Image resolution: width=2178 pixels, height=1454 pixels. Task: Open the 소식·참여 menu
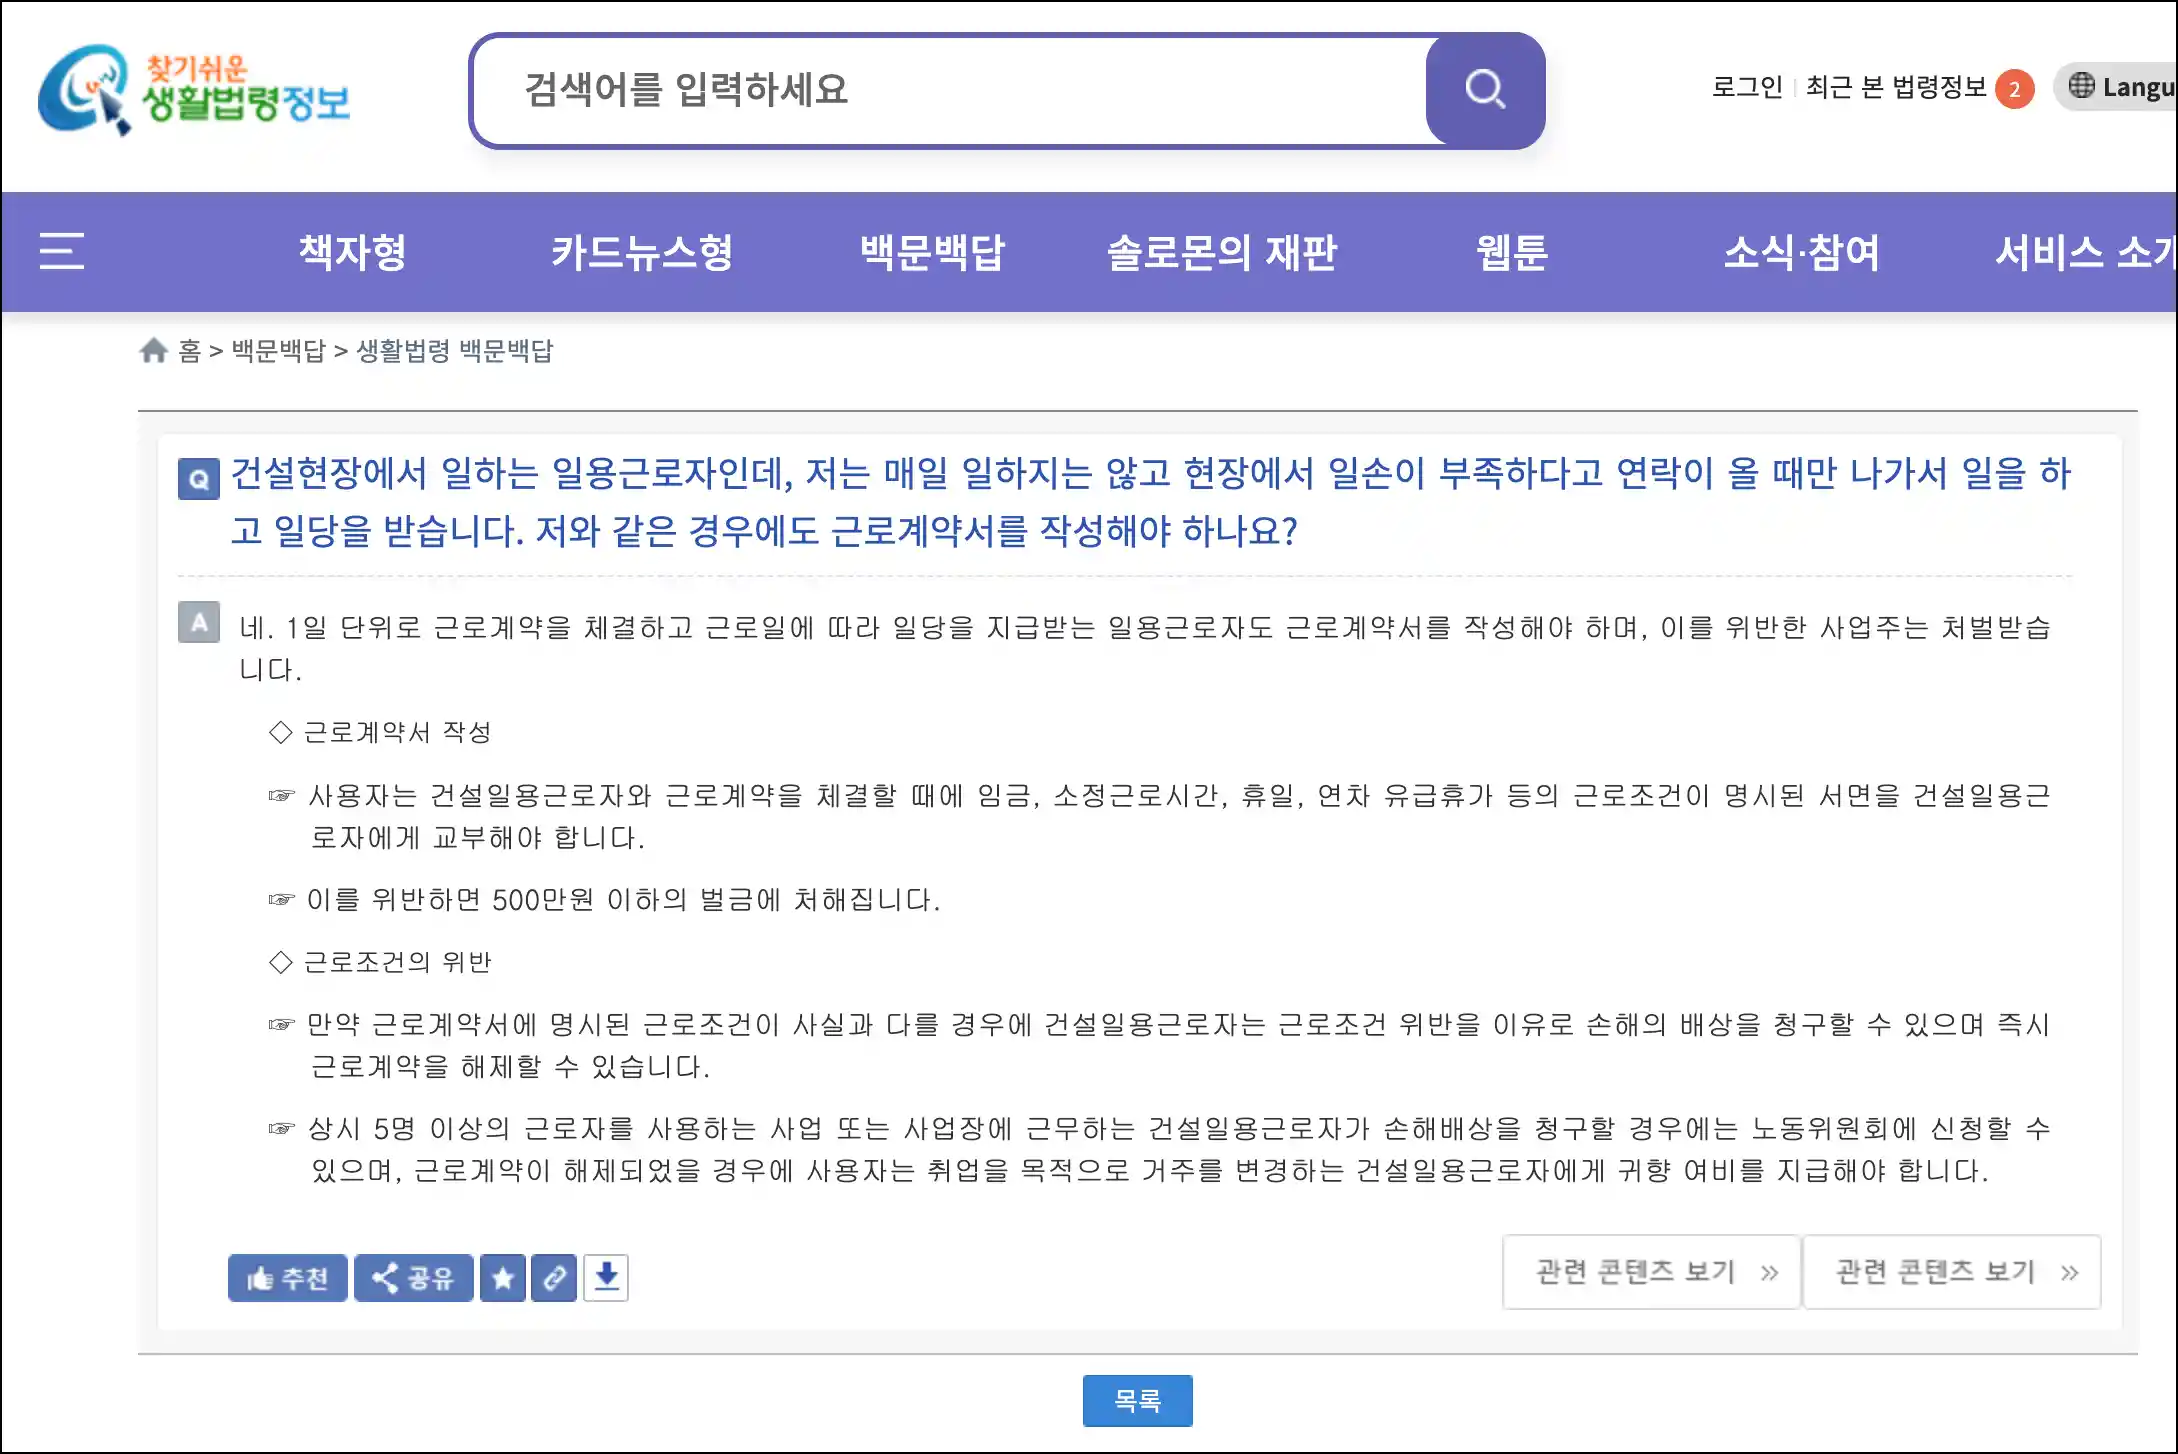coord(1801,252)
